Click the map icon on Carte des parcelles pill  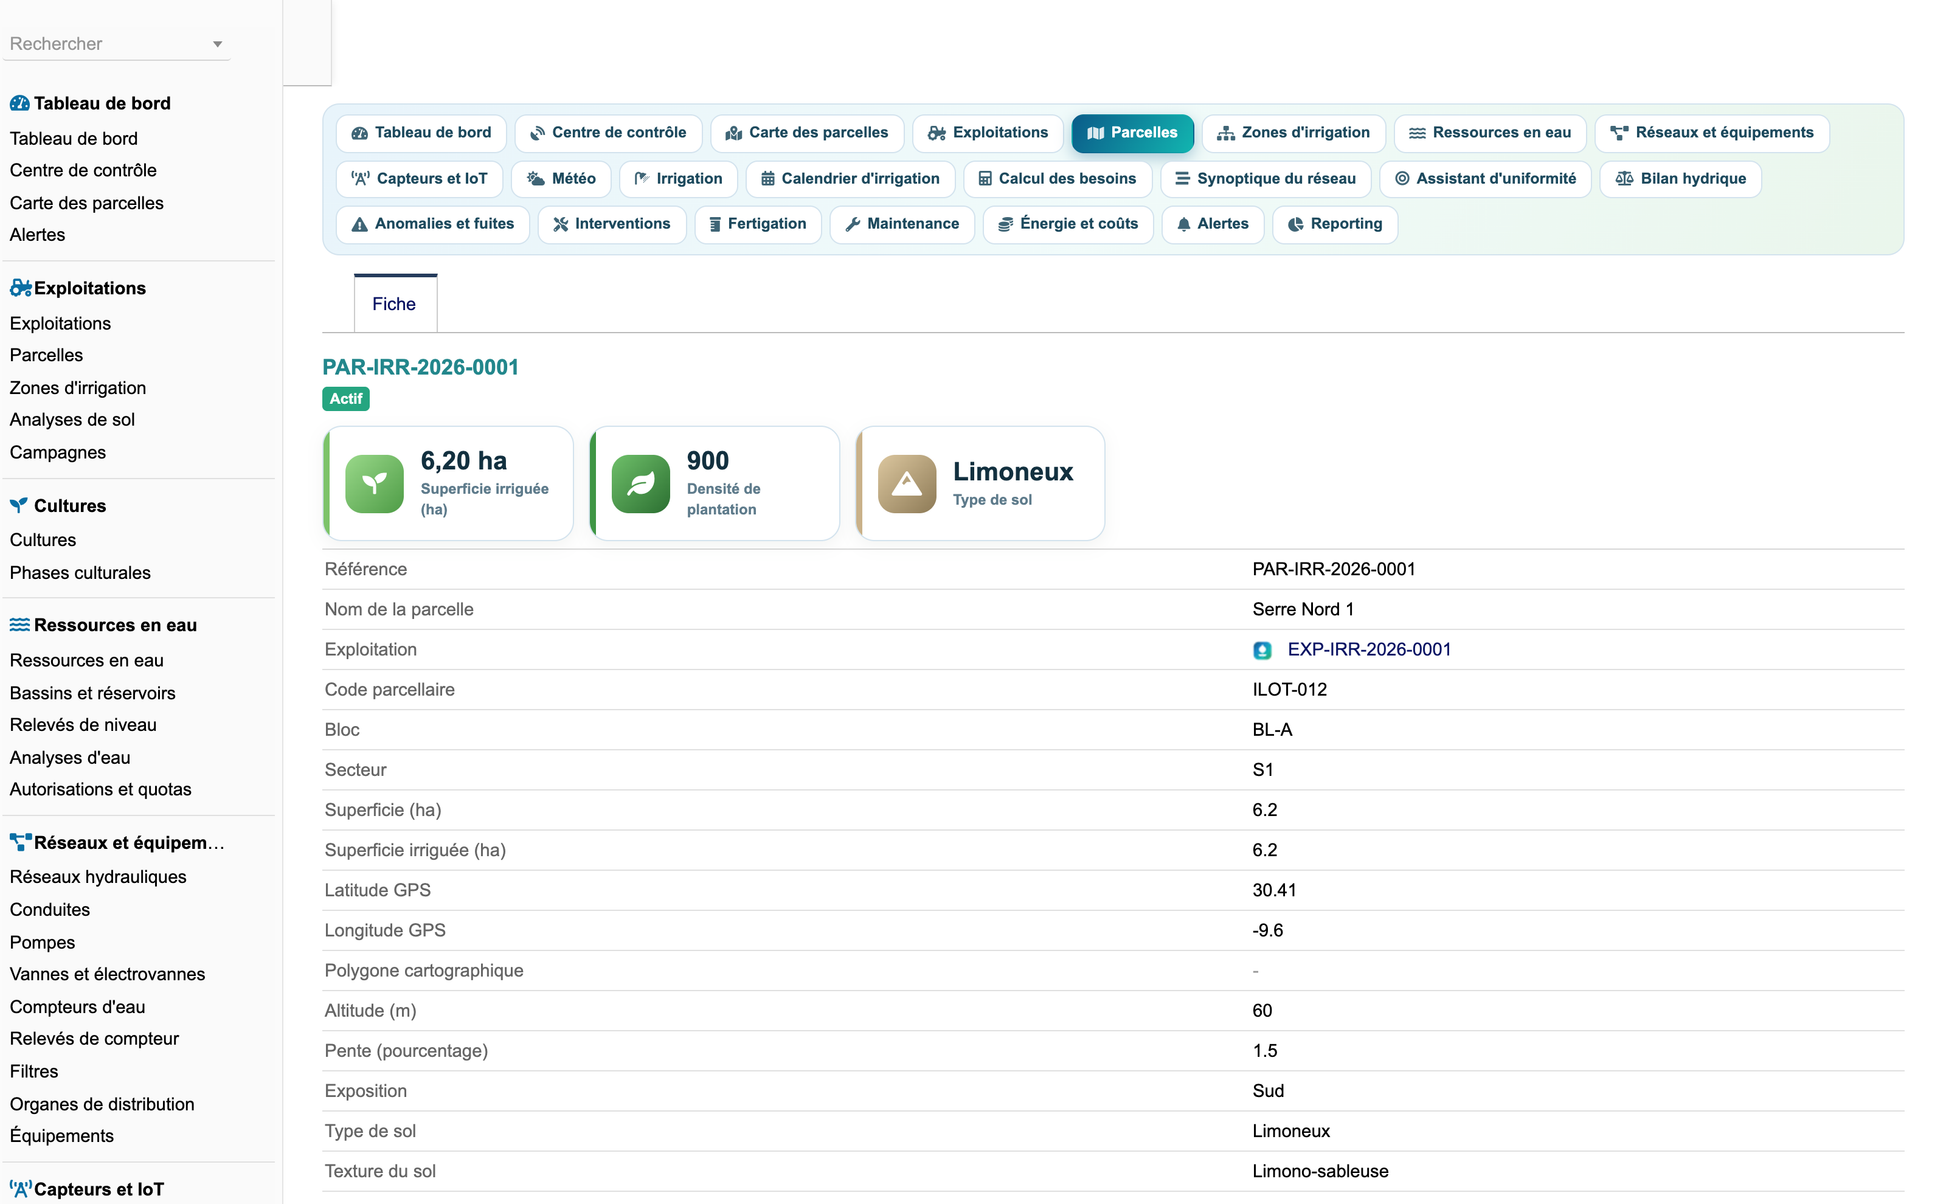(734, 133)
